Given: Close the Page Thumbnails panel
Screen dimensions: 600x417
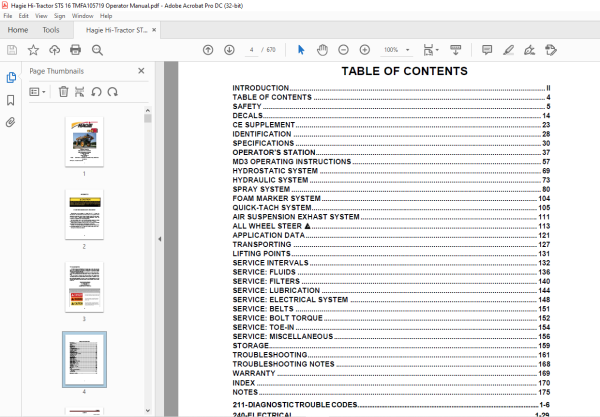Looking at the screenshot, I should click(x=141, y=71).
